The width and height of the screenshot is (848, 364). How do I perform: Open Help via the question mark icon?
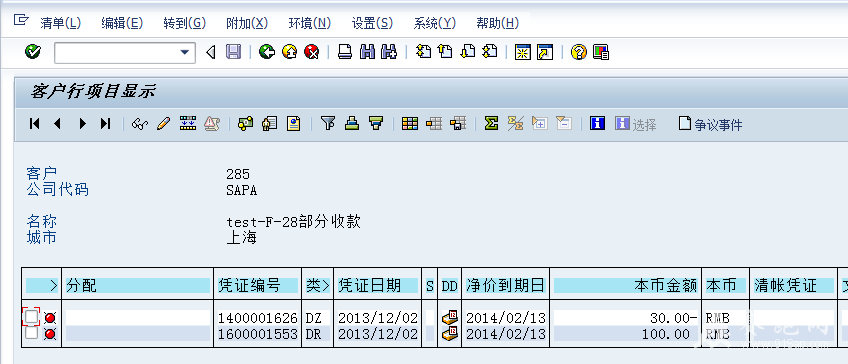pos(579,52)
